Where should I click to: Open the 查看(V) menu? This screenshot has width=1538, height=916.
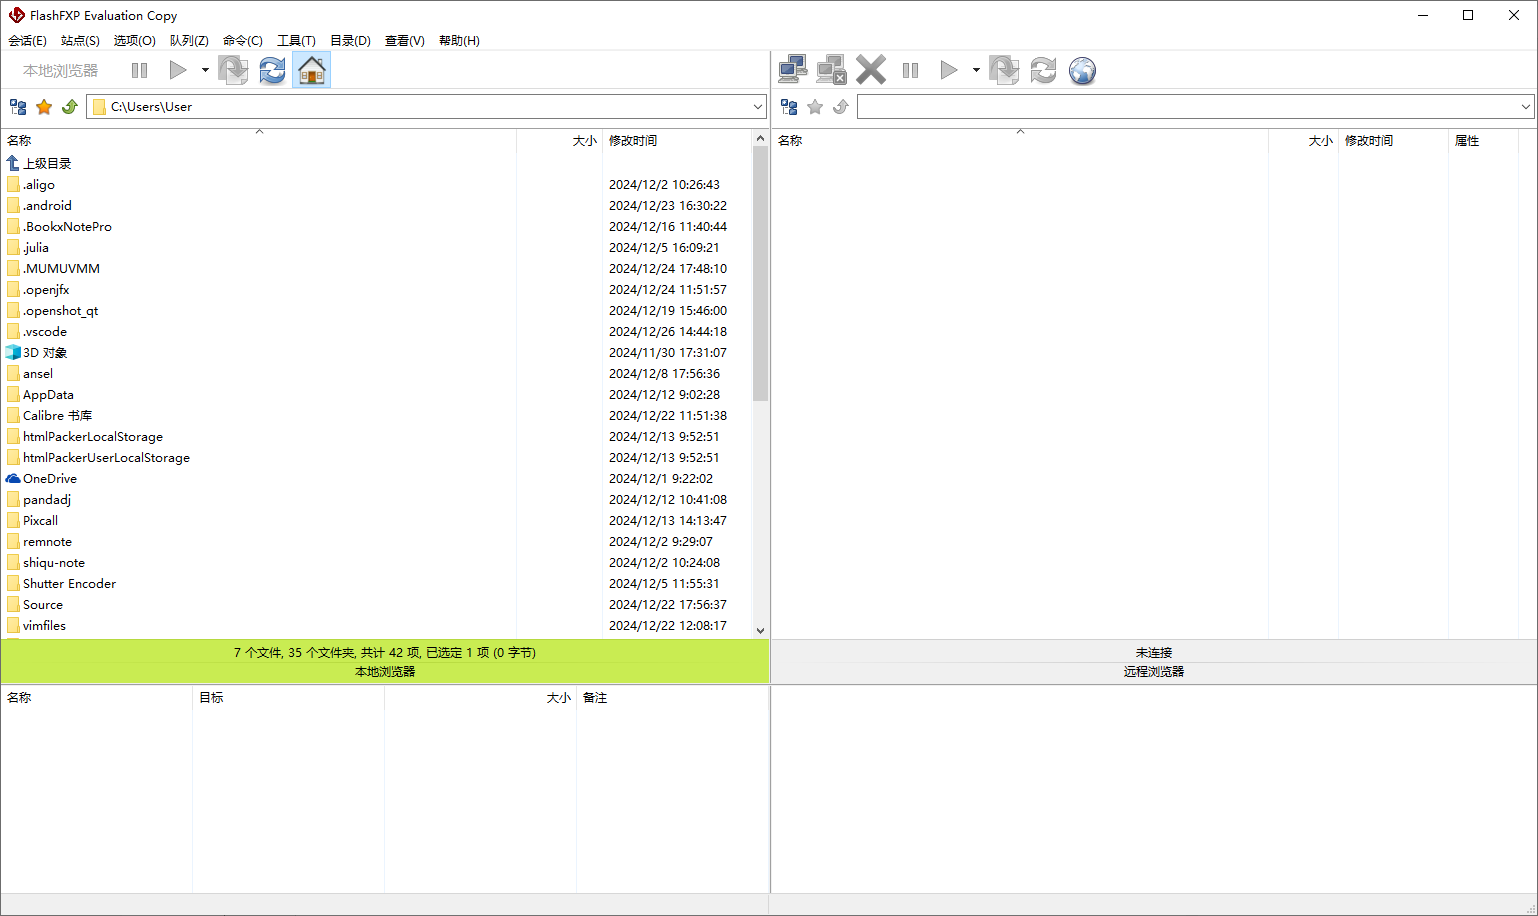point(405,41)
